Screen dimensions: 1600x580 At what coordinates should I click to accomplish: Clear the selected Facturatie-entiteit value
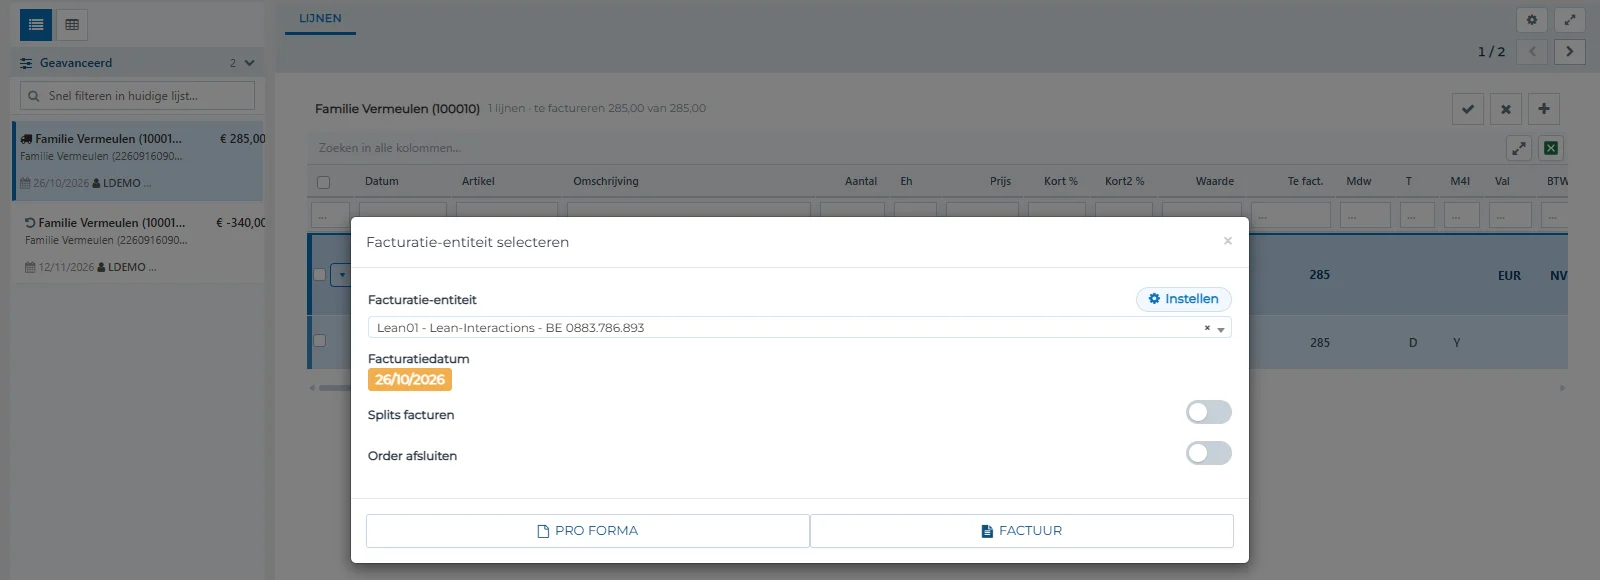pos(1207,328)
